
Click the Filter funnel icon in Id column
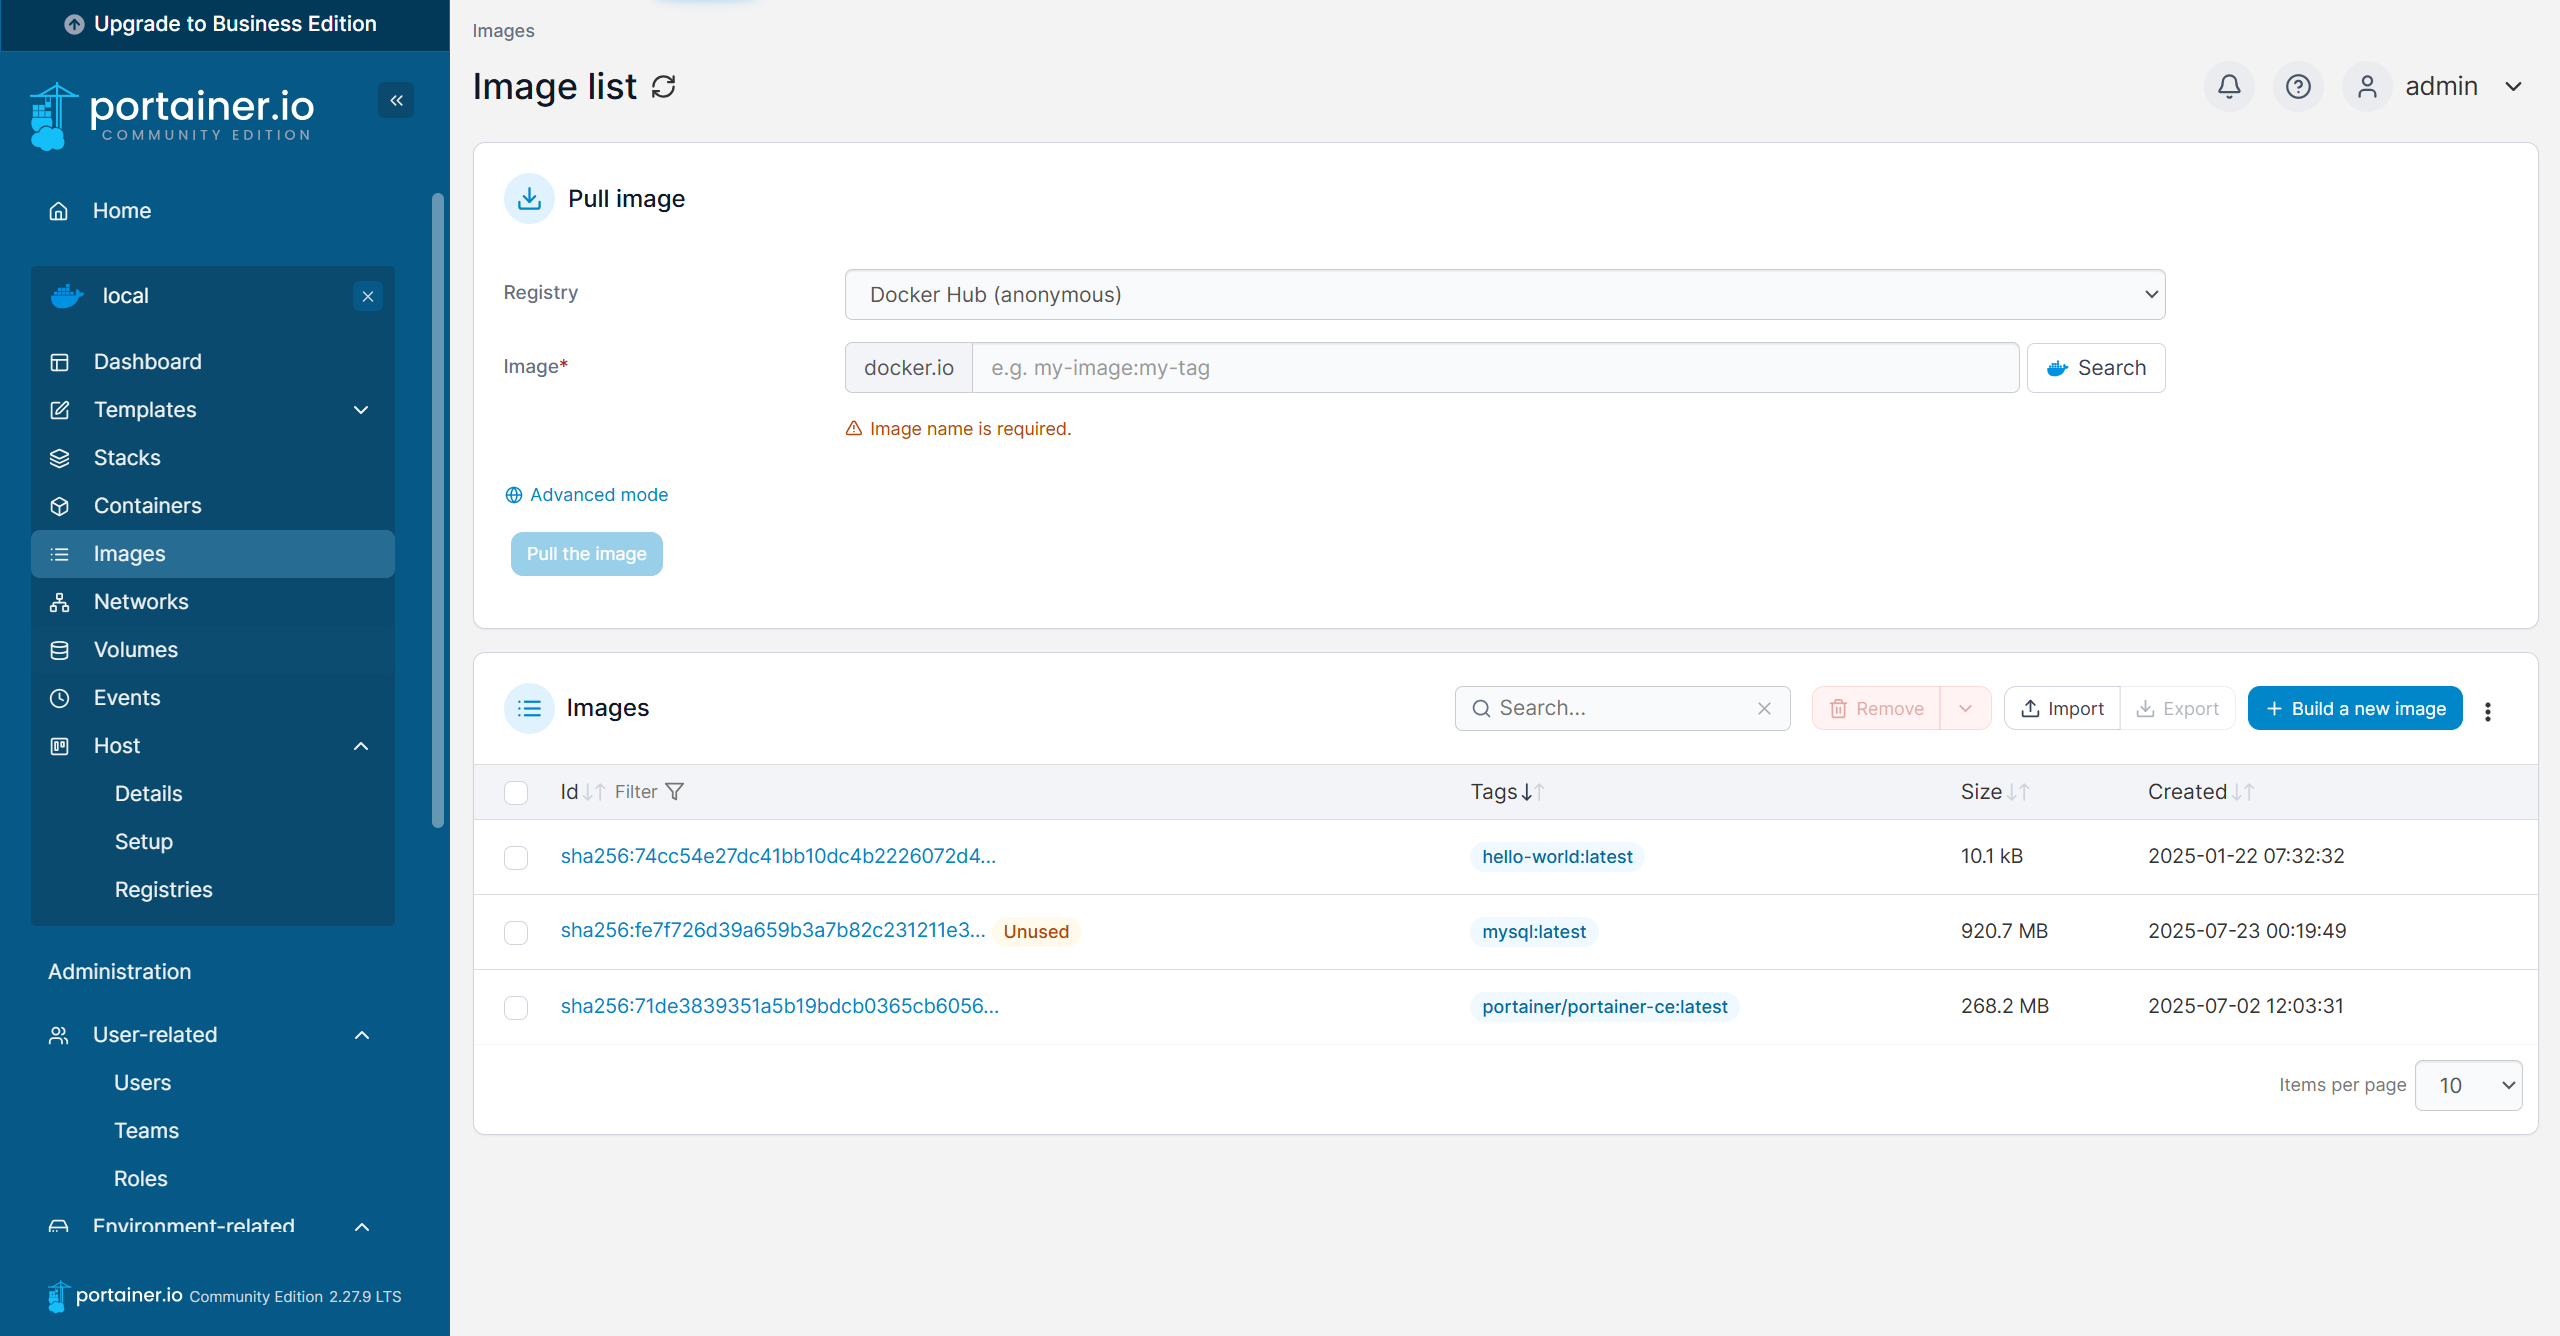(675, 791)
